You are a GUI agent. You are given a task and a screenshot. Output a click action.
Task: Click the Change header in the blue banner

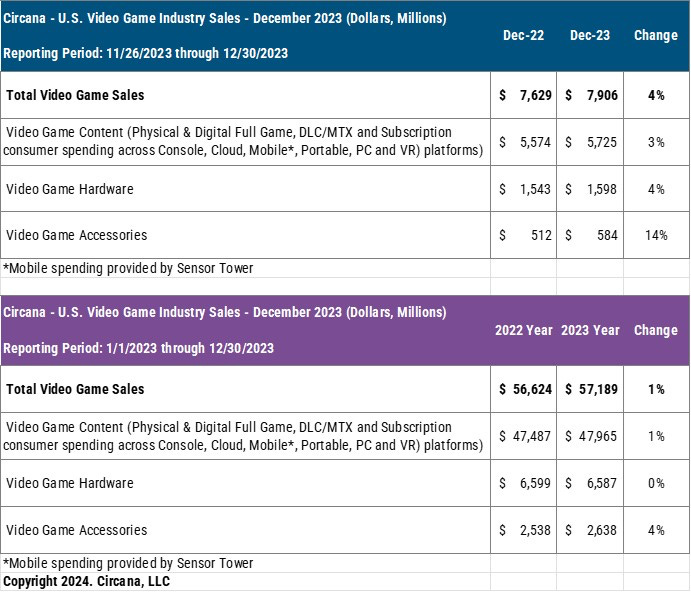point(656,35)
